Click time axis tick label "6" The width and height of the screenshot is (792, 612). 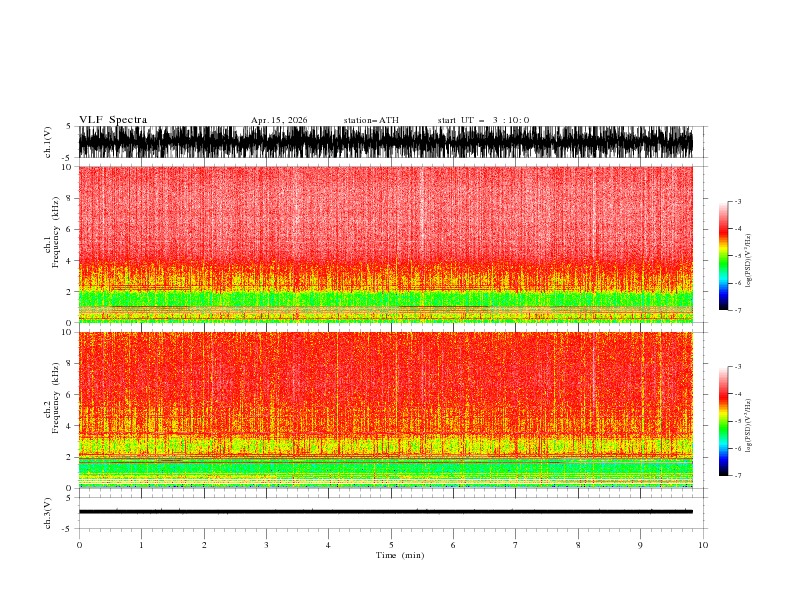(x=453, y=545)
